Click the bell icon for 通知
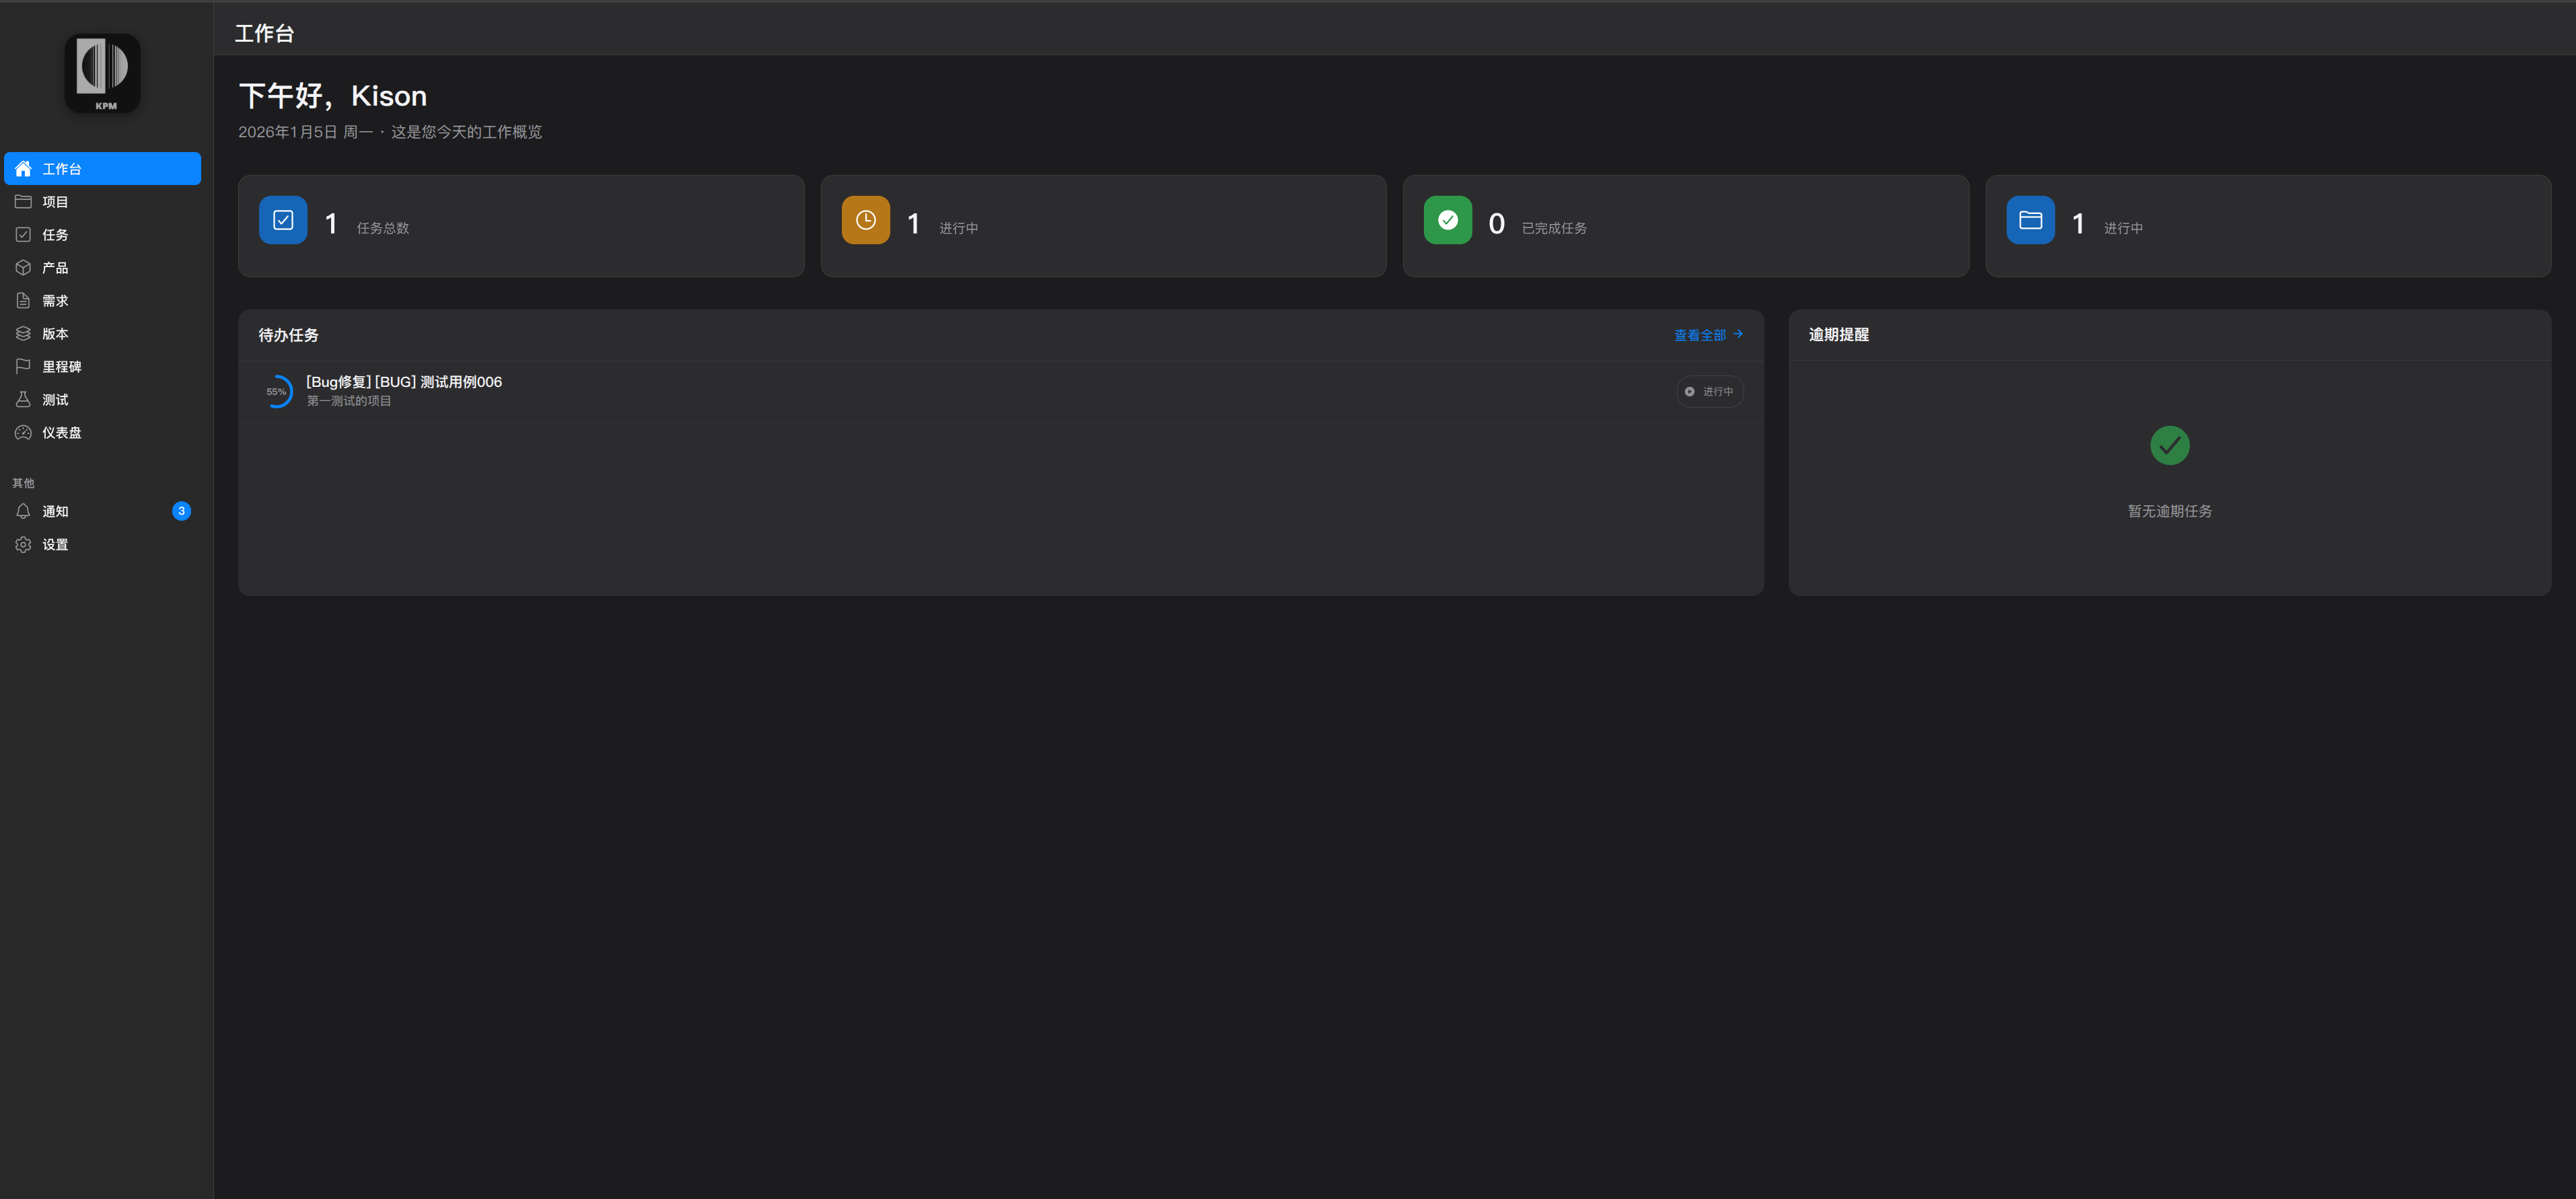 pos(23,511)
